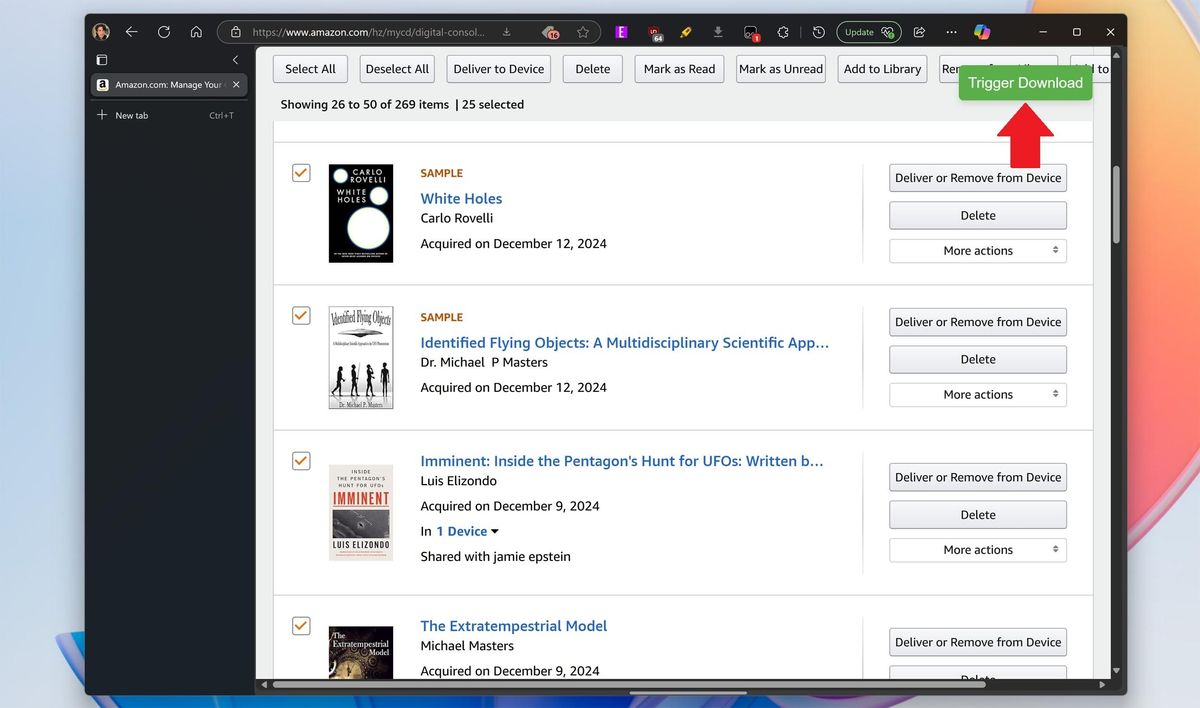
Task: Expand More actions for White Holes
Action: tap(978, 251)
